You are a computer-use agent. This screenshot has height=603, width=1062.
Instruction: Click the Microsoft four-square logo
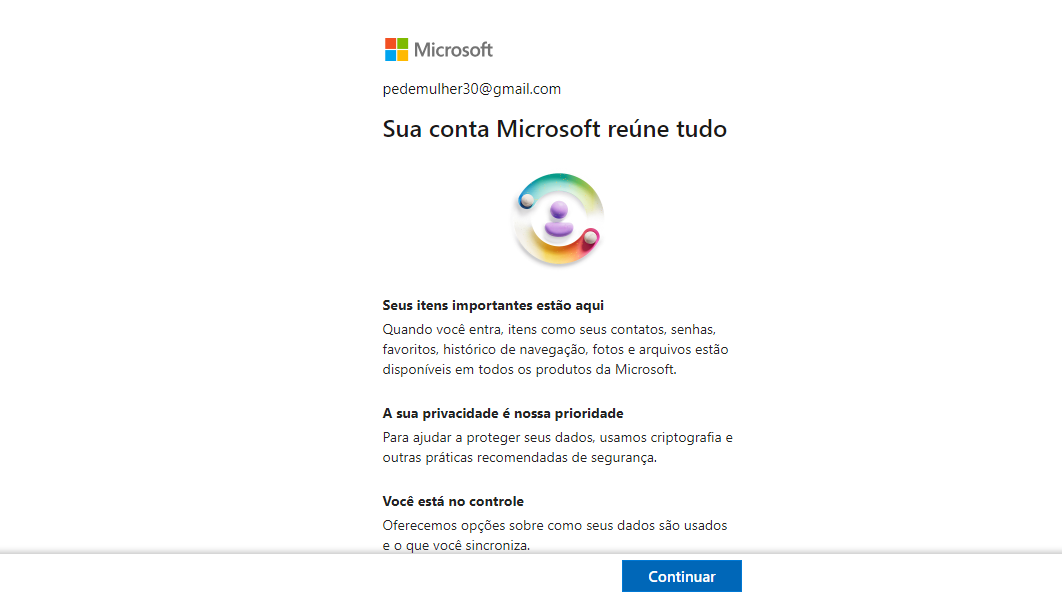click(396, 49)
